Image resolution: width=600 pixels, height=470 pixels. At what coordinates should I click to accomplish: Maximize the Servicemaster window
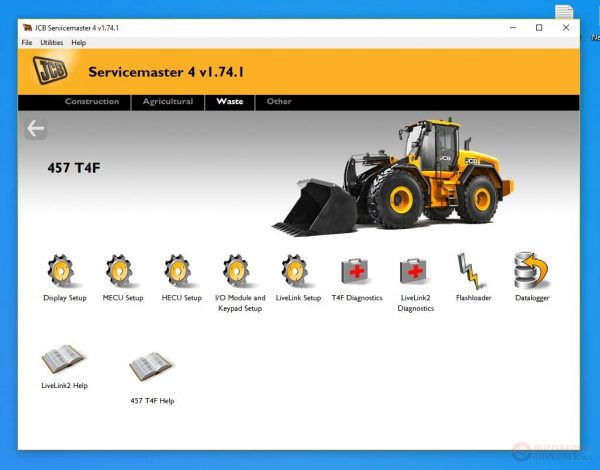click(x=539, y=28)
